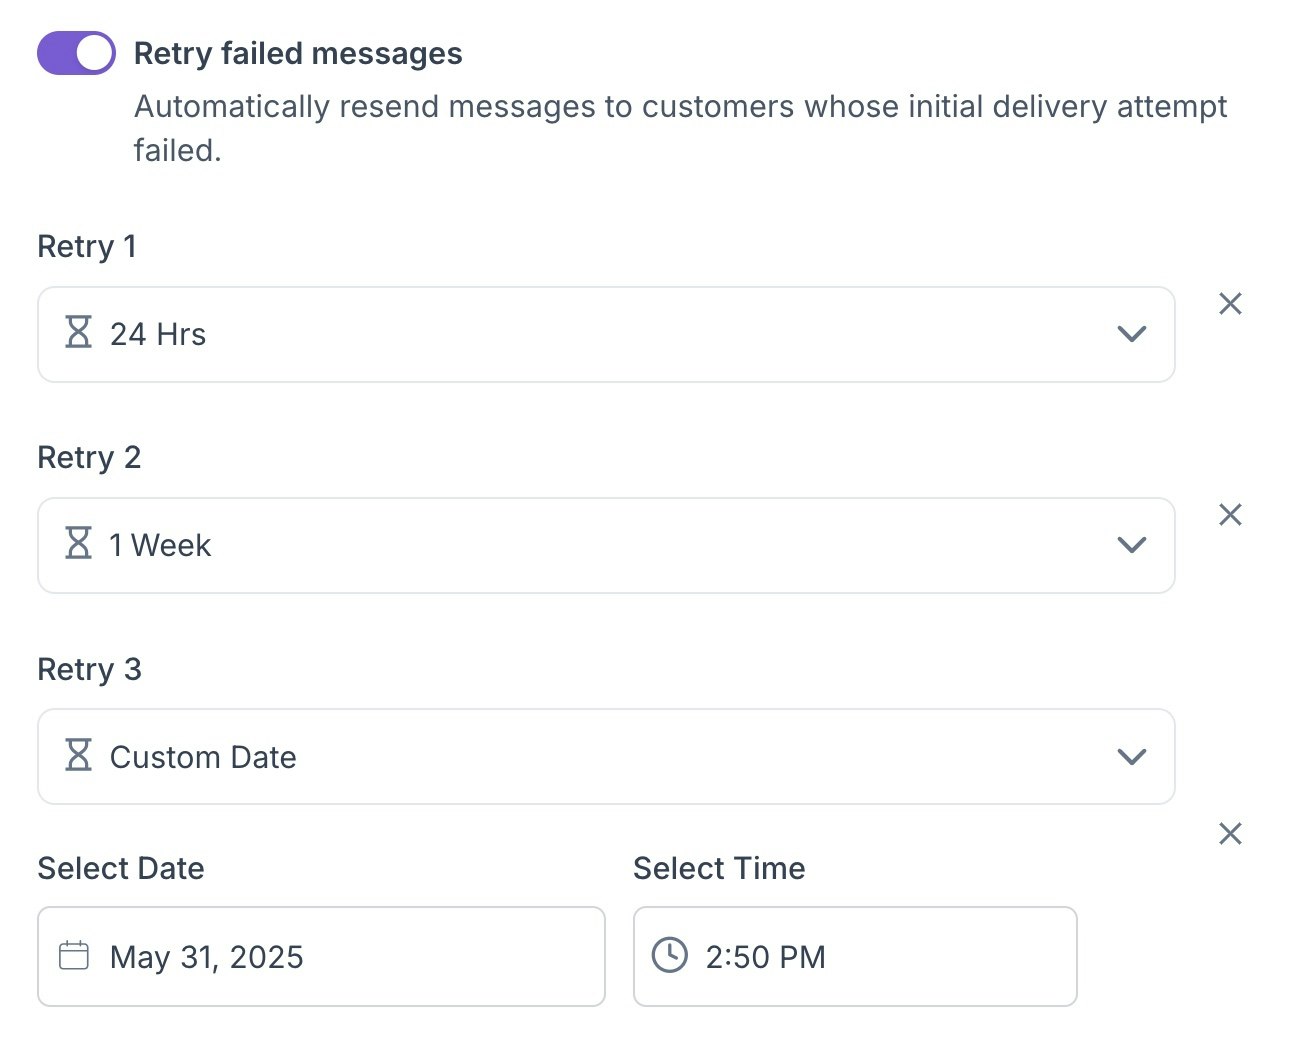Screen dimensions: 1292x1052
Task: Click the calendar icon in date field
Action: click(x=74, y=956)
